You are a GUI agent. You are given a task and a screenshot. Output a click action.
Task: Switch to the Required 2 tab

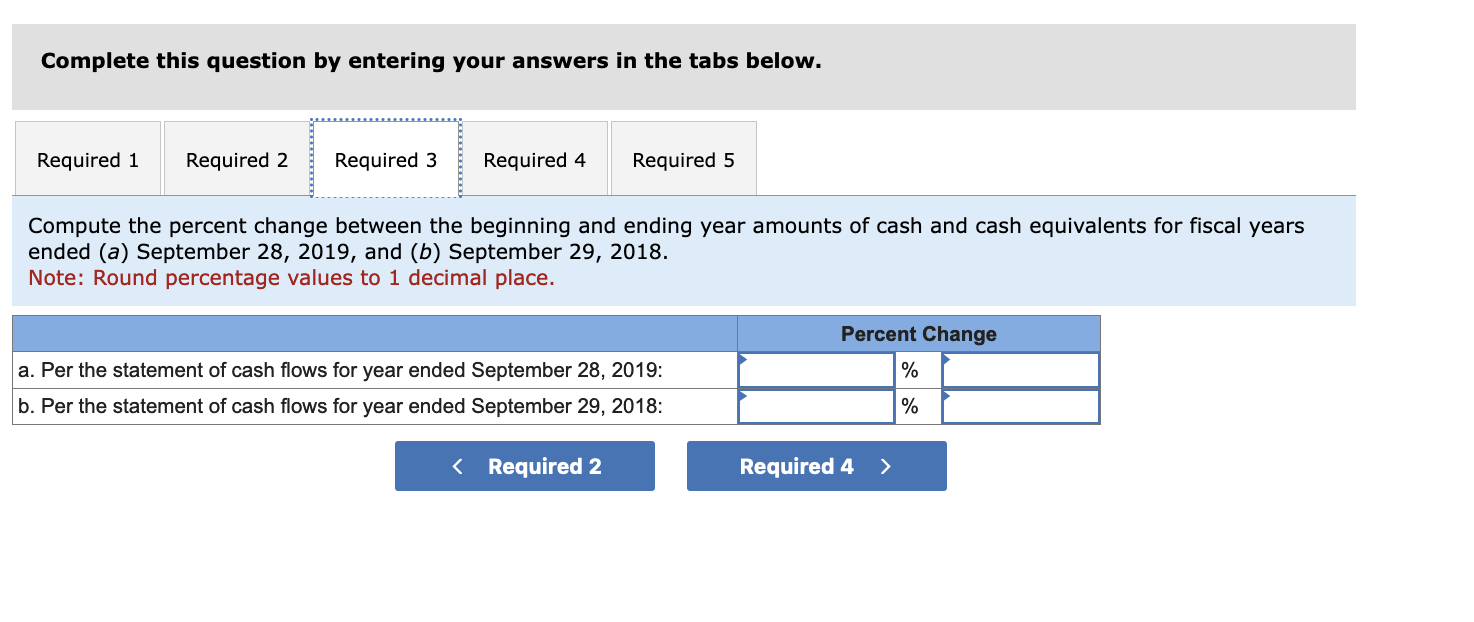(x=236, y=159)
